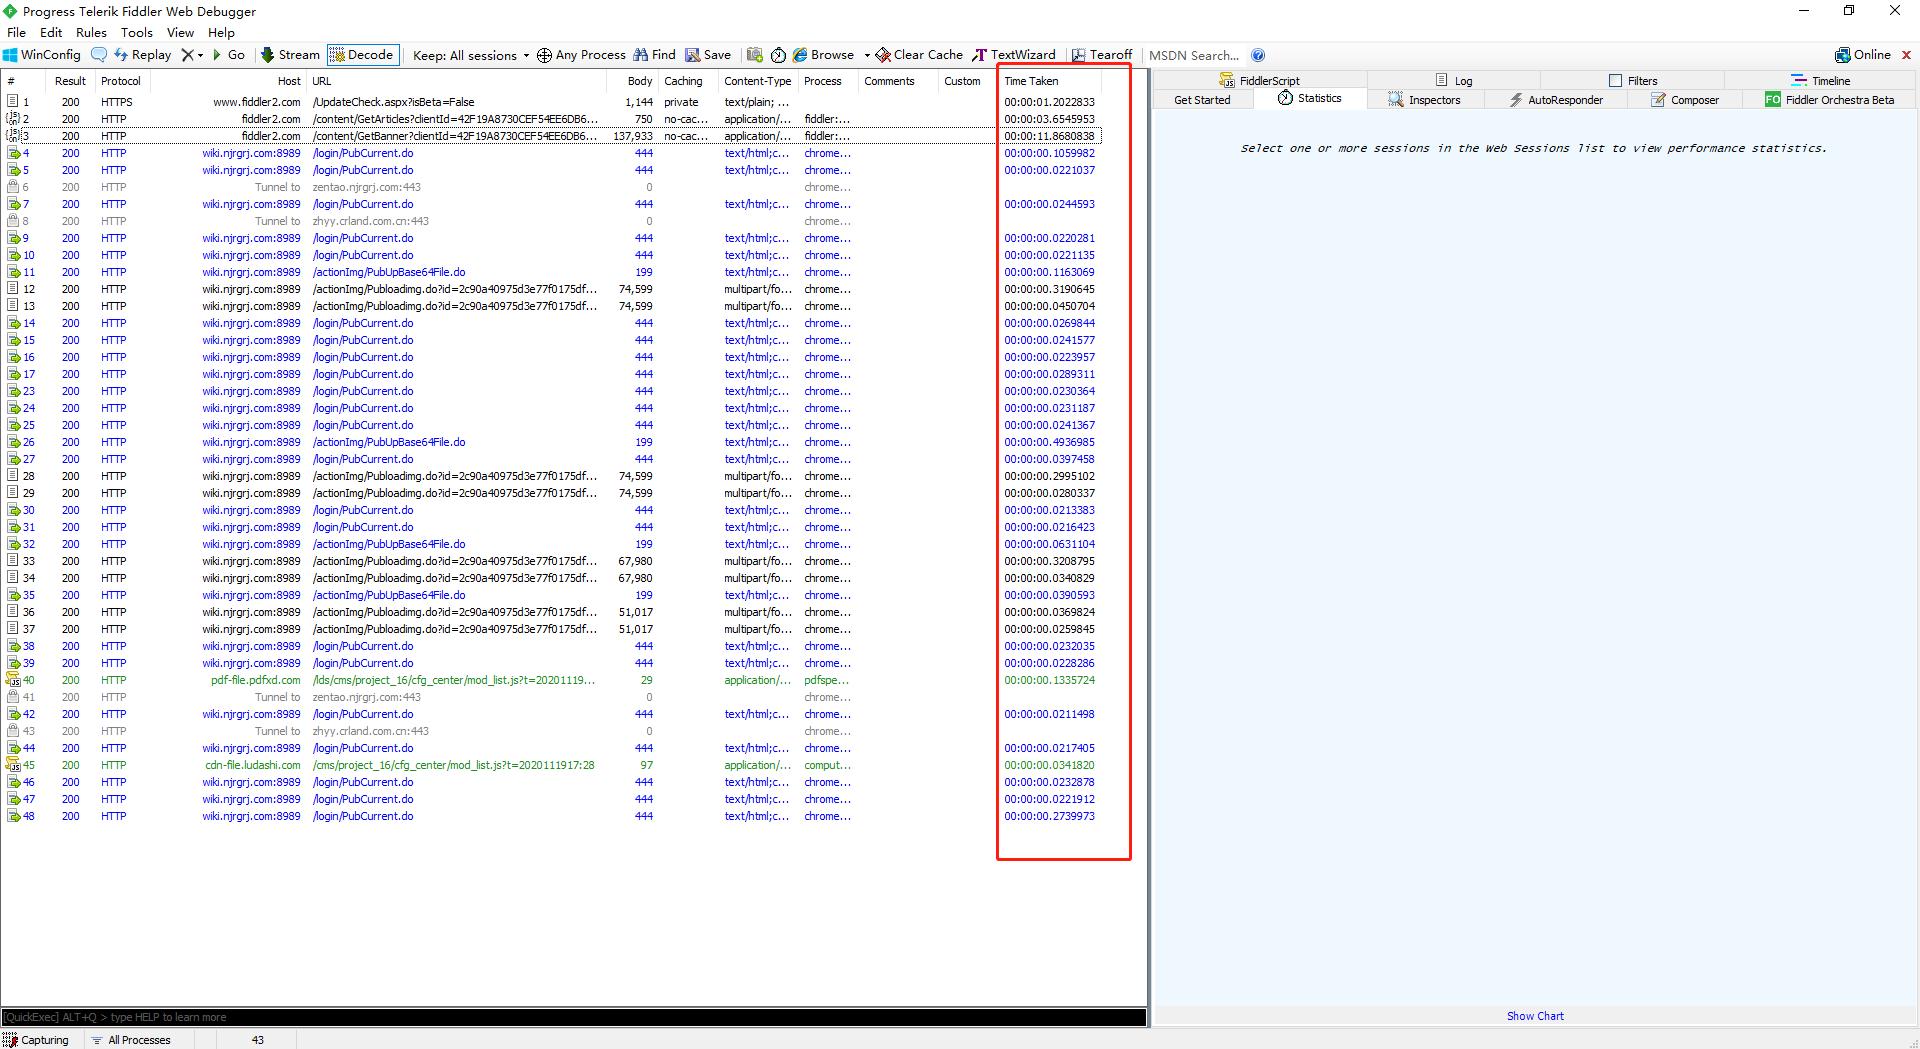Open the Get Started tab
Viewport: 1920px width, 1049px height.
(x=1202, y=100)
